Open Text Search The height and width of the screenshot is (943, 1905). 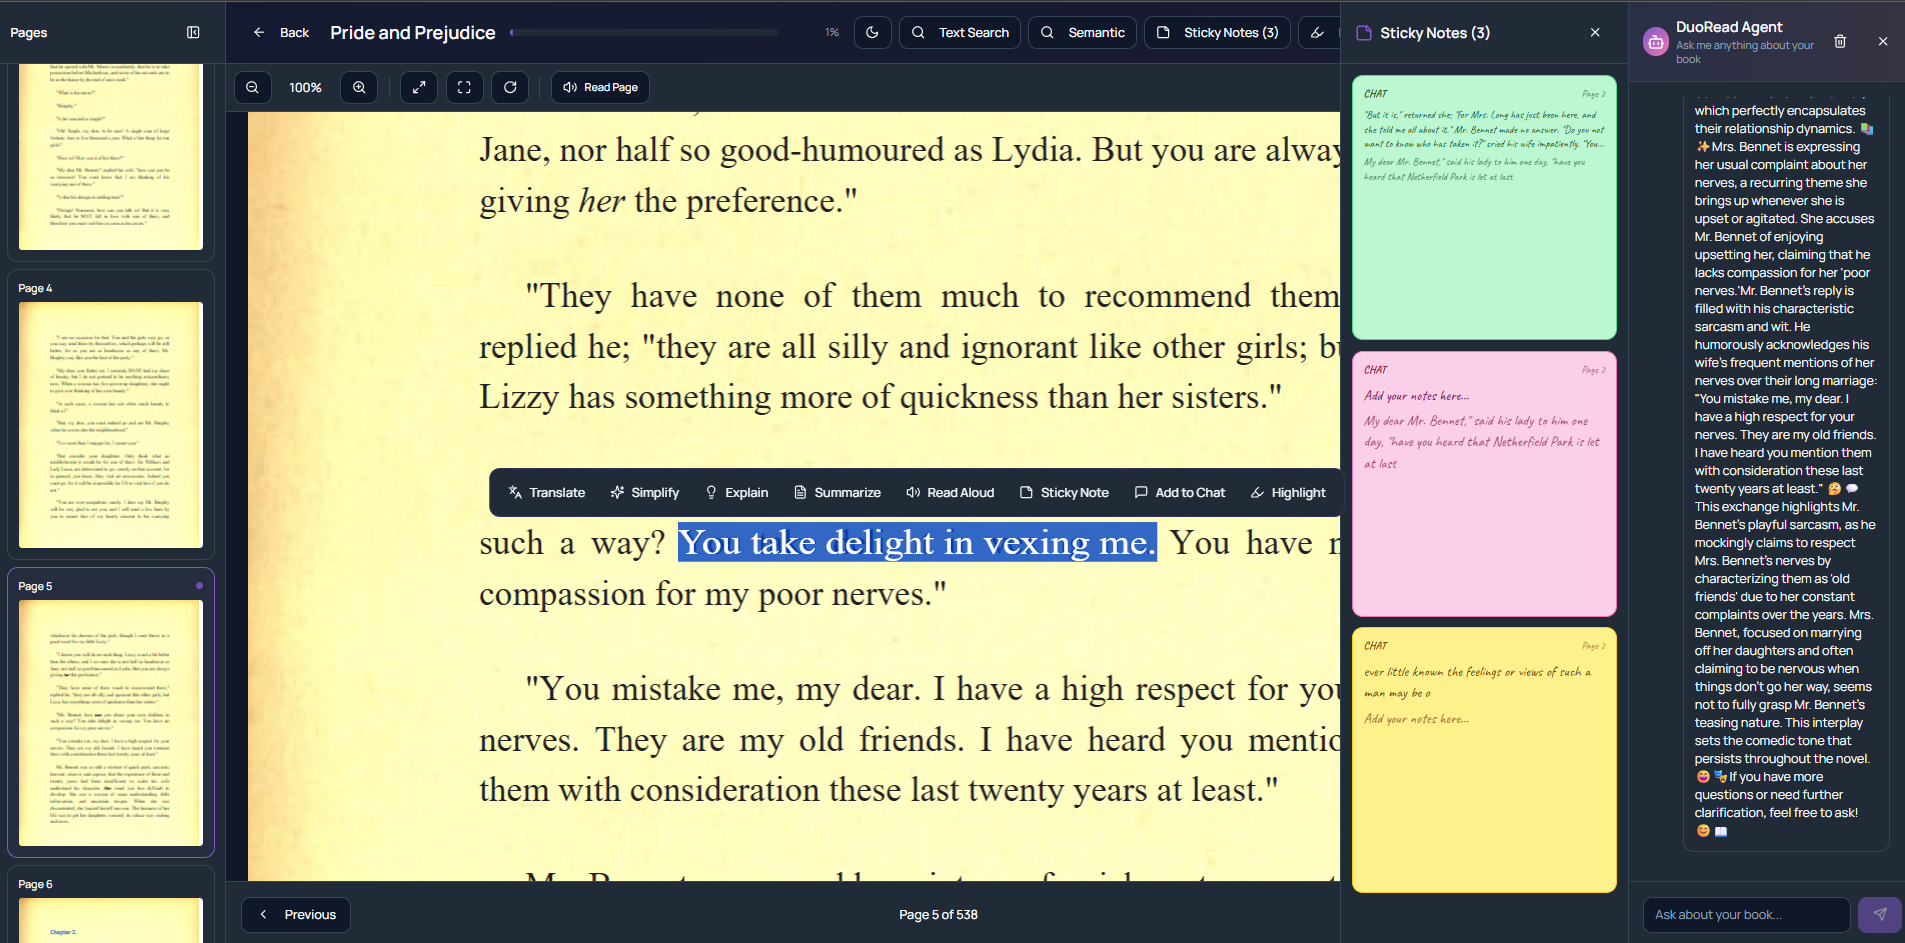pyautogui.click(x=960, y=33)
